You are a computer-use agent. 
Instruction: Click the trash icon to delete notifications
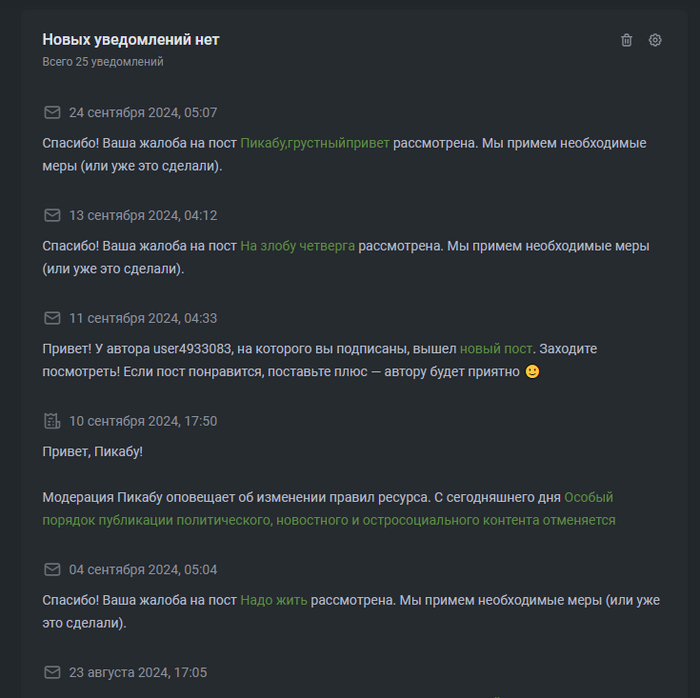coord(626,40)
